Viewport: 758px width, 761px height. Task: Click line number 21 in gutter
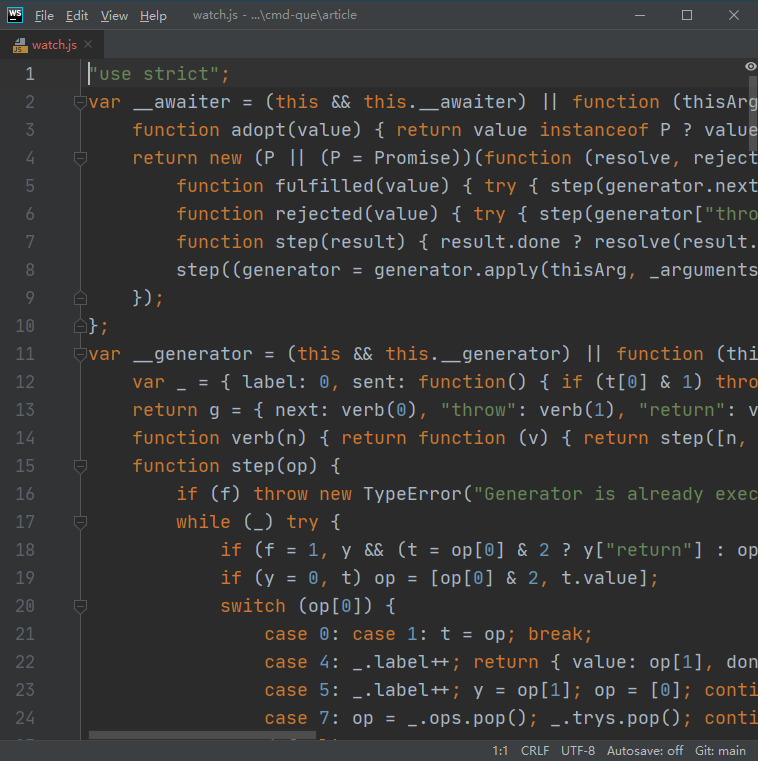(x=25, y=634)
